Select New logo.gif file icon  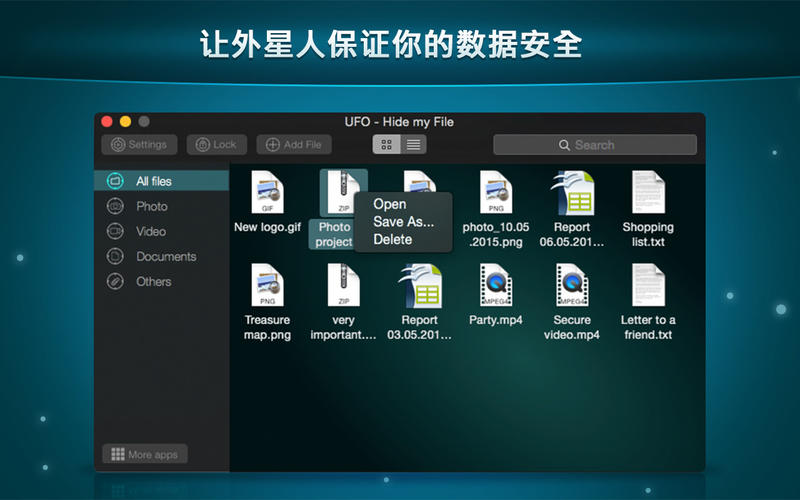pyautogui.click(x=267, y=192)
